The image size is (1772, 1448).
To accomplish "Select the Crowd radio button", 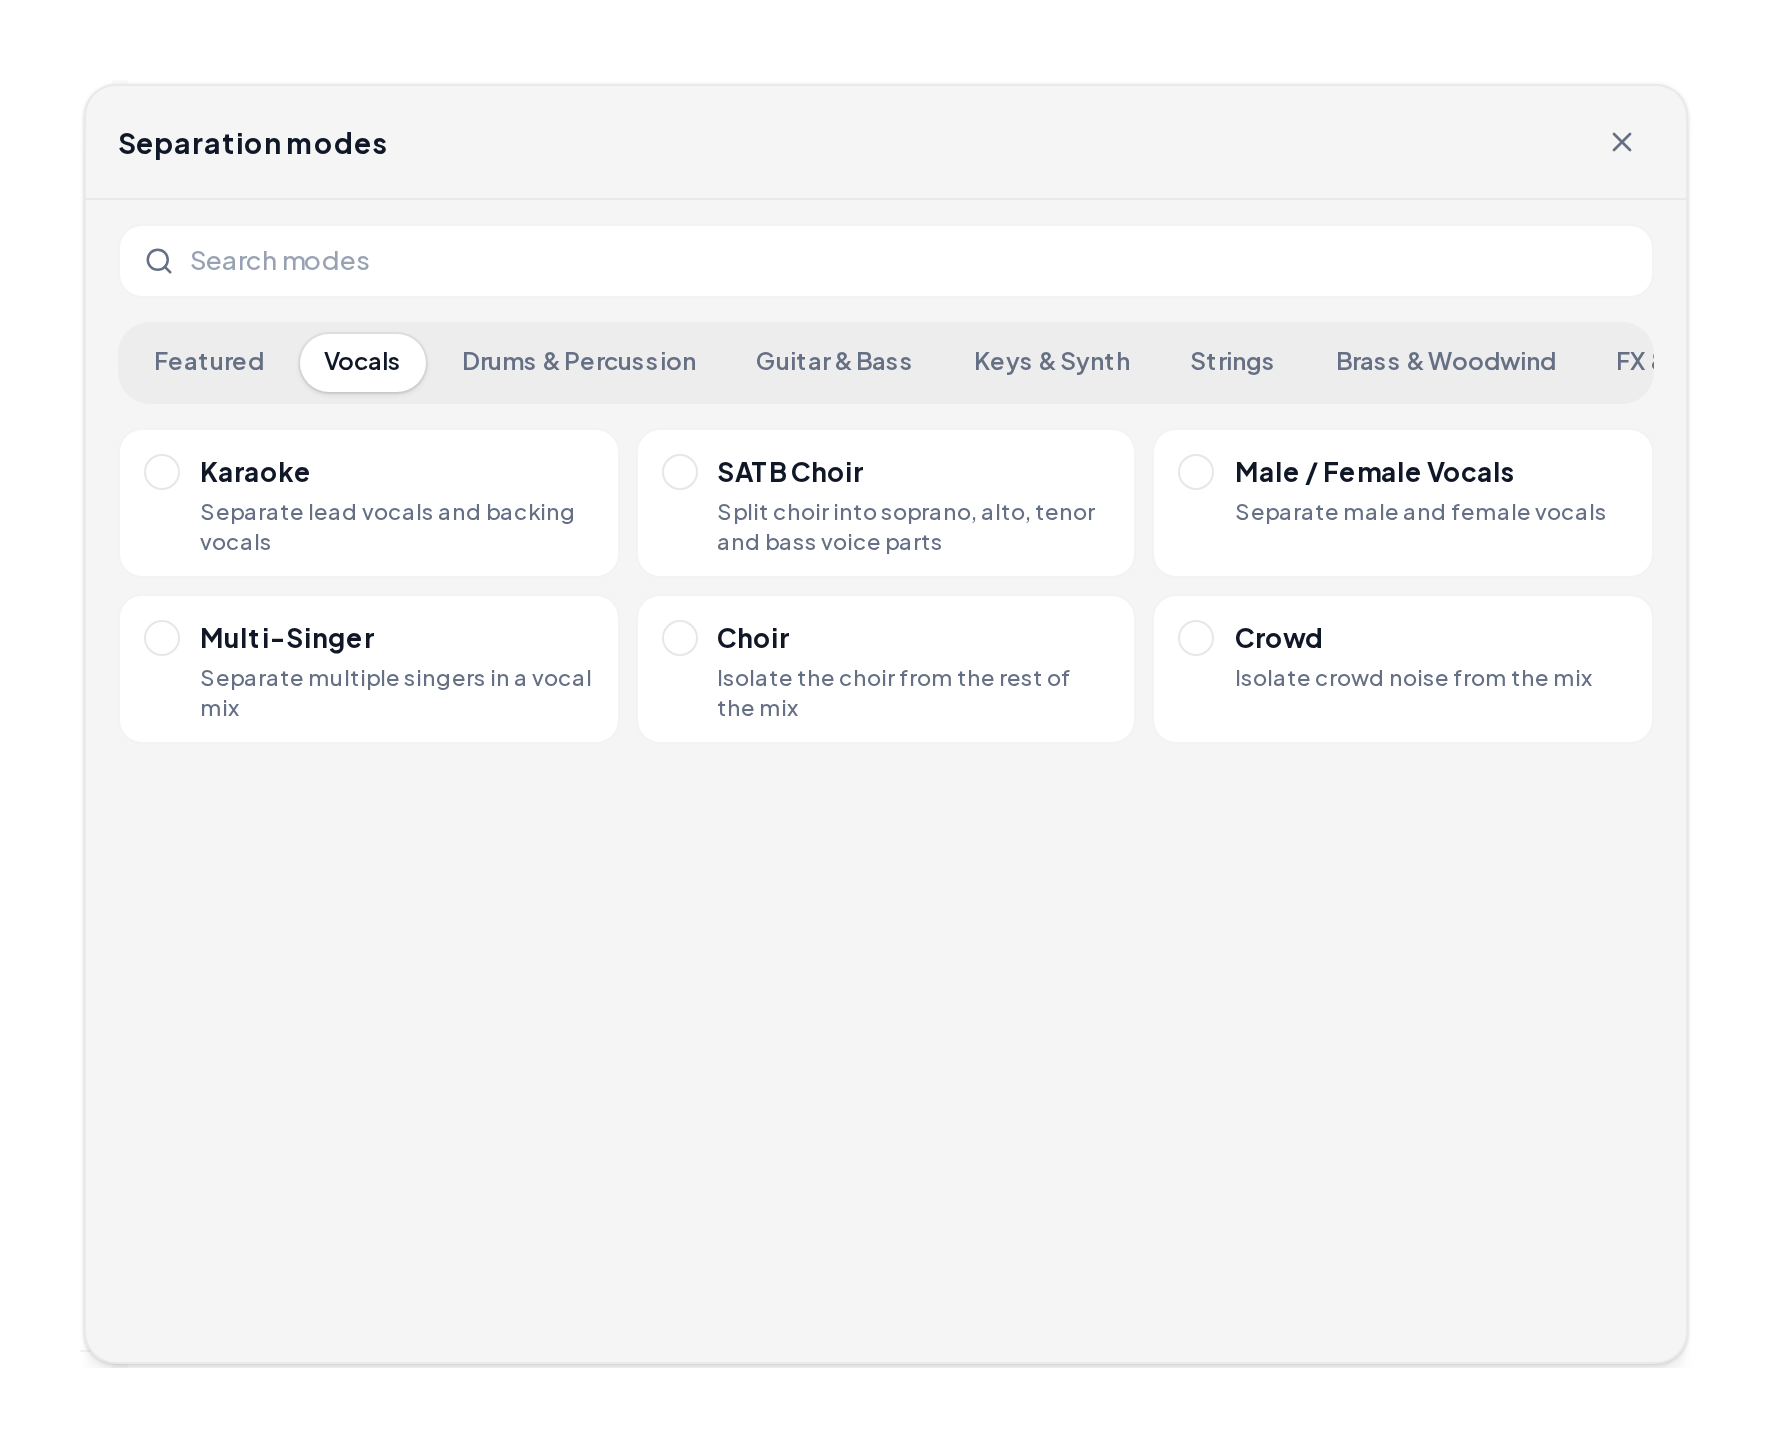I will pos(1196,638).
